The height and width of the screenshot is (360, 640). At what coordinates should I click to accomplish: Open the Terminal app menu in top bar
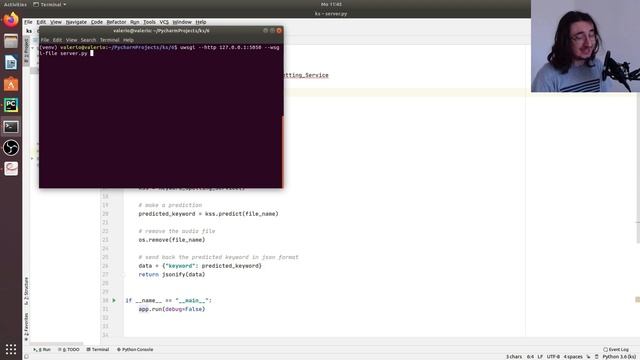pyautogui.click(x=50, y=4)
